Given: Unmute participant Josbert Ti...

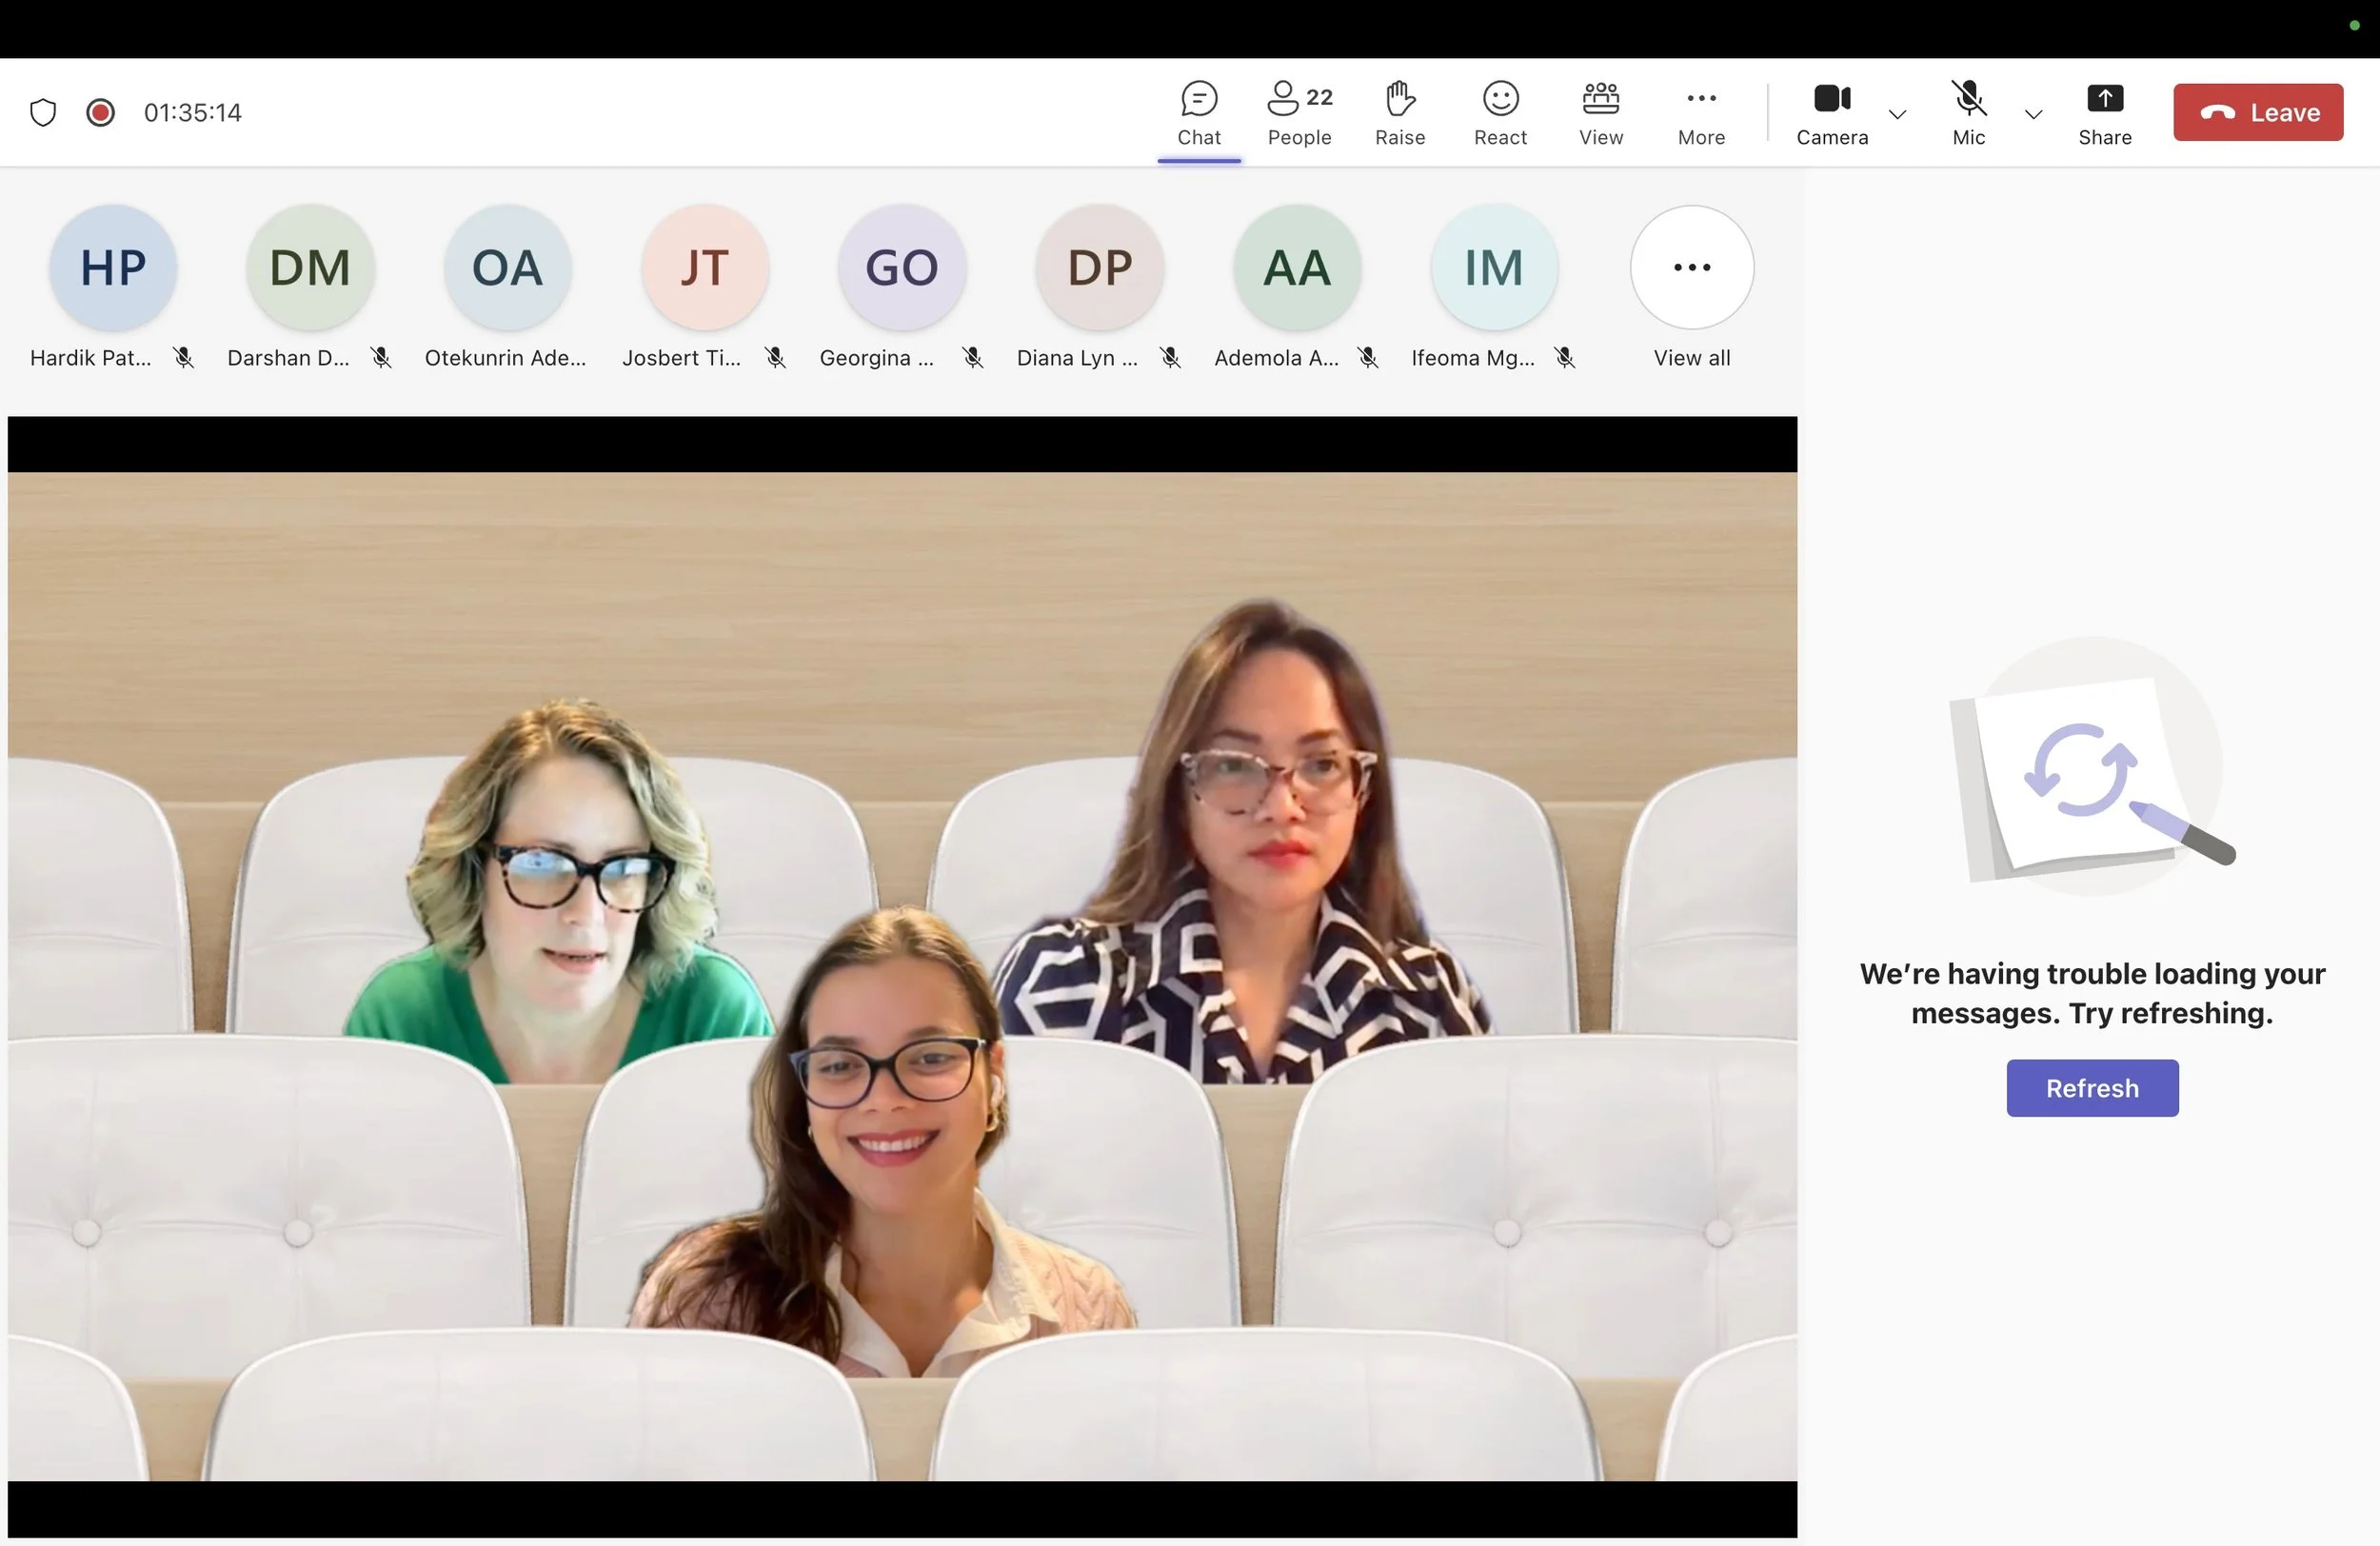Looking at the screenshot, I should (776, 357).
